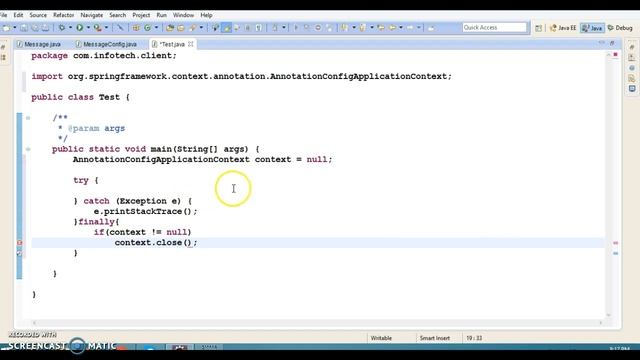
Task: Open the Project menu
Action: click(x=141, y=15)
